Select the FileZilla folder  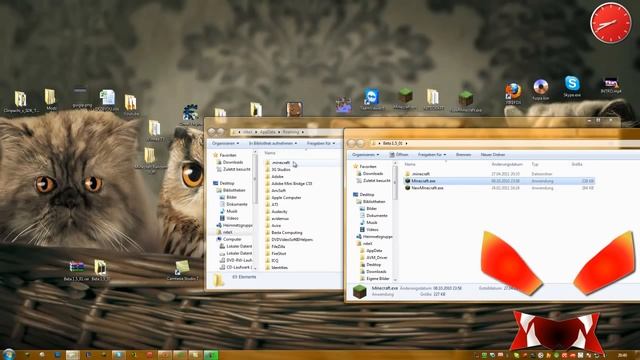coord(278,247)
